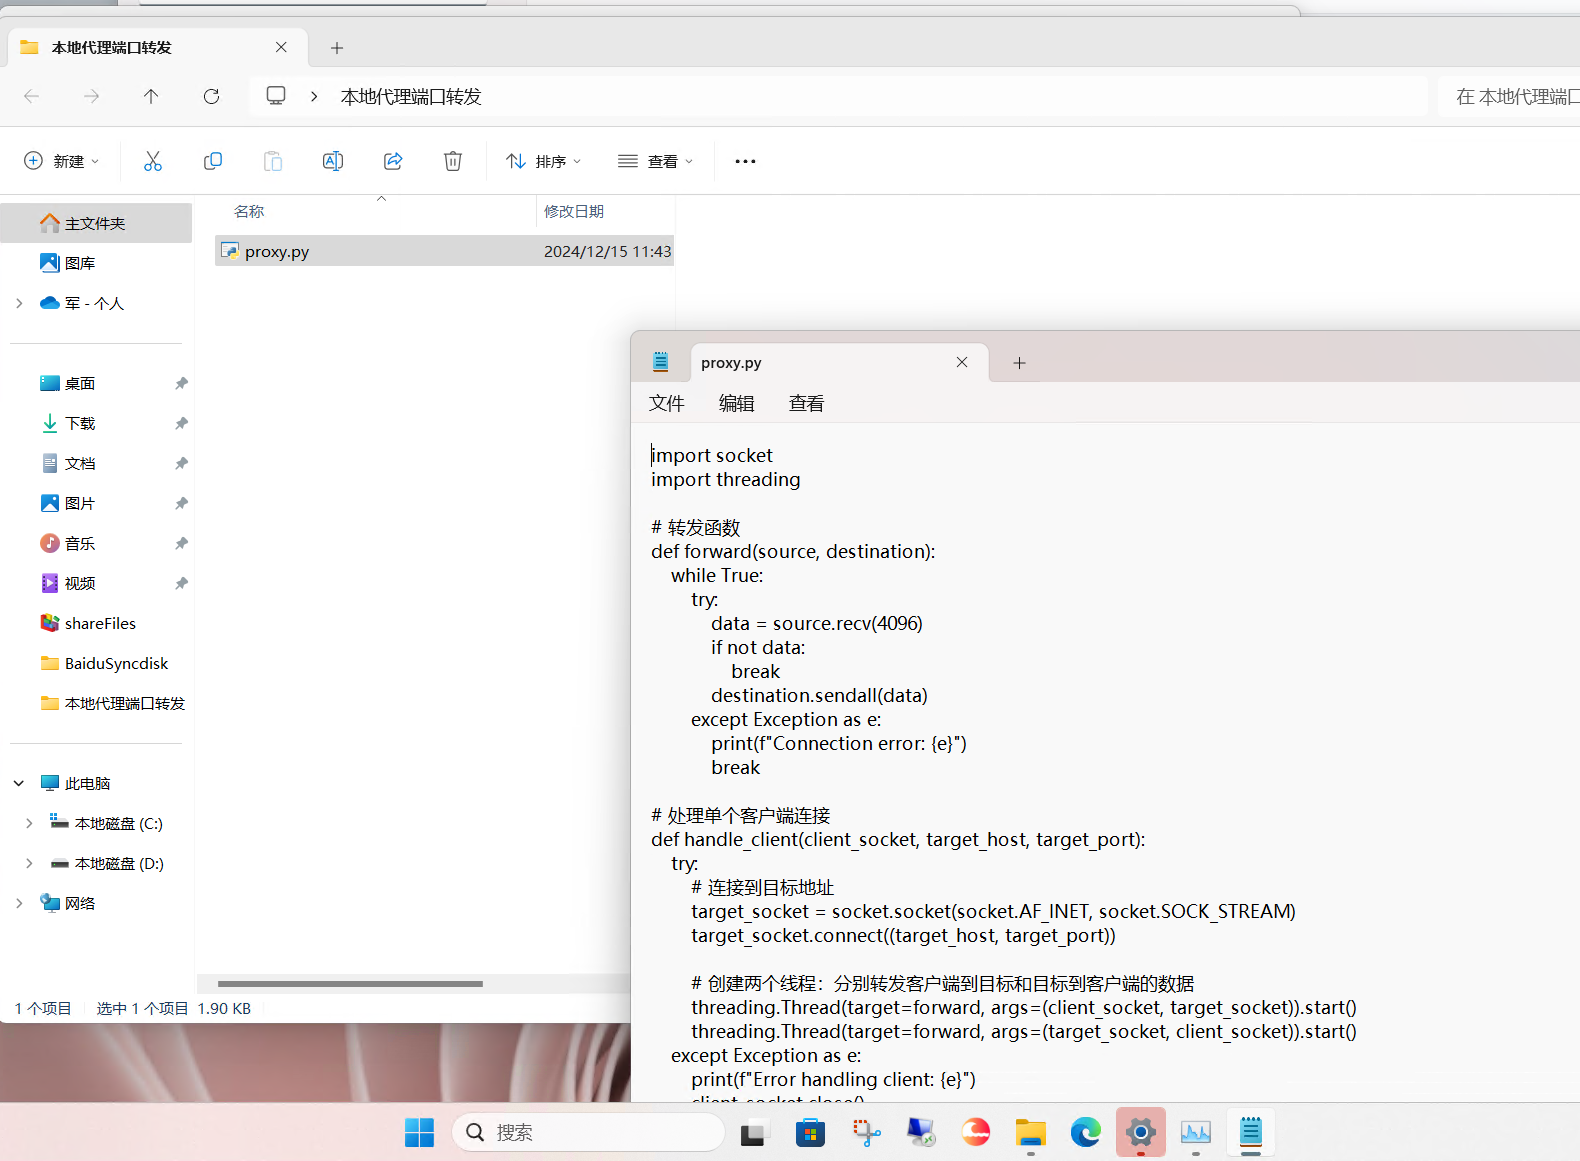The width and height of the screenshot is (1580, 1161).
Task: Expand the 网络 tree node
Action: [x=19, y=903]
